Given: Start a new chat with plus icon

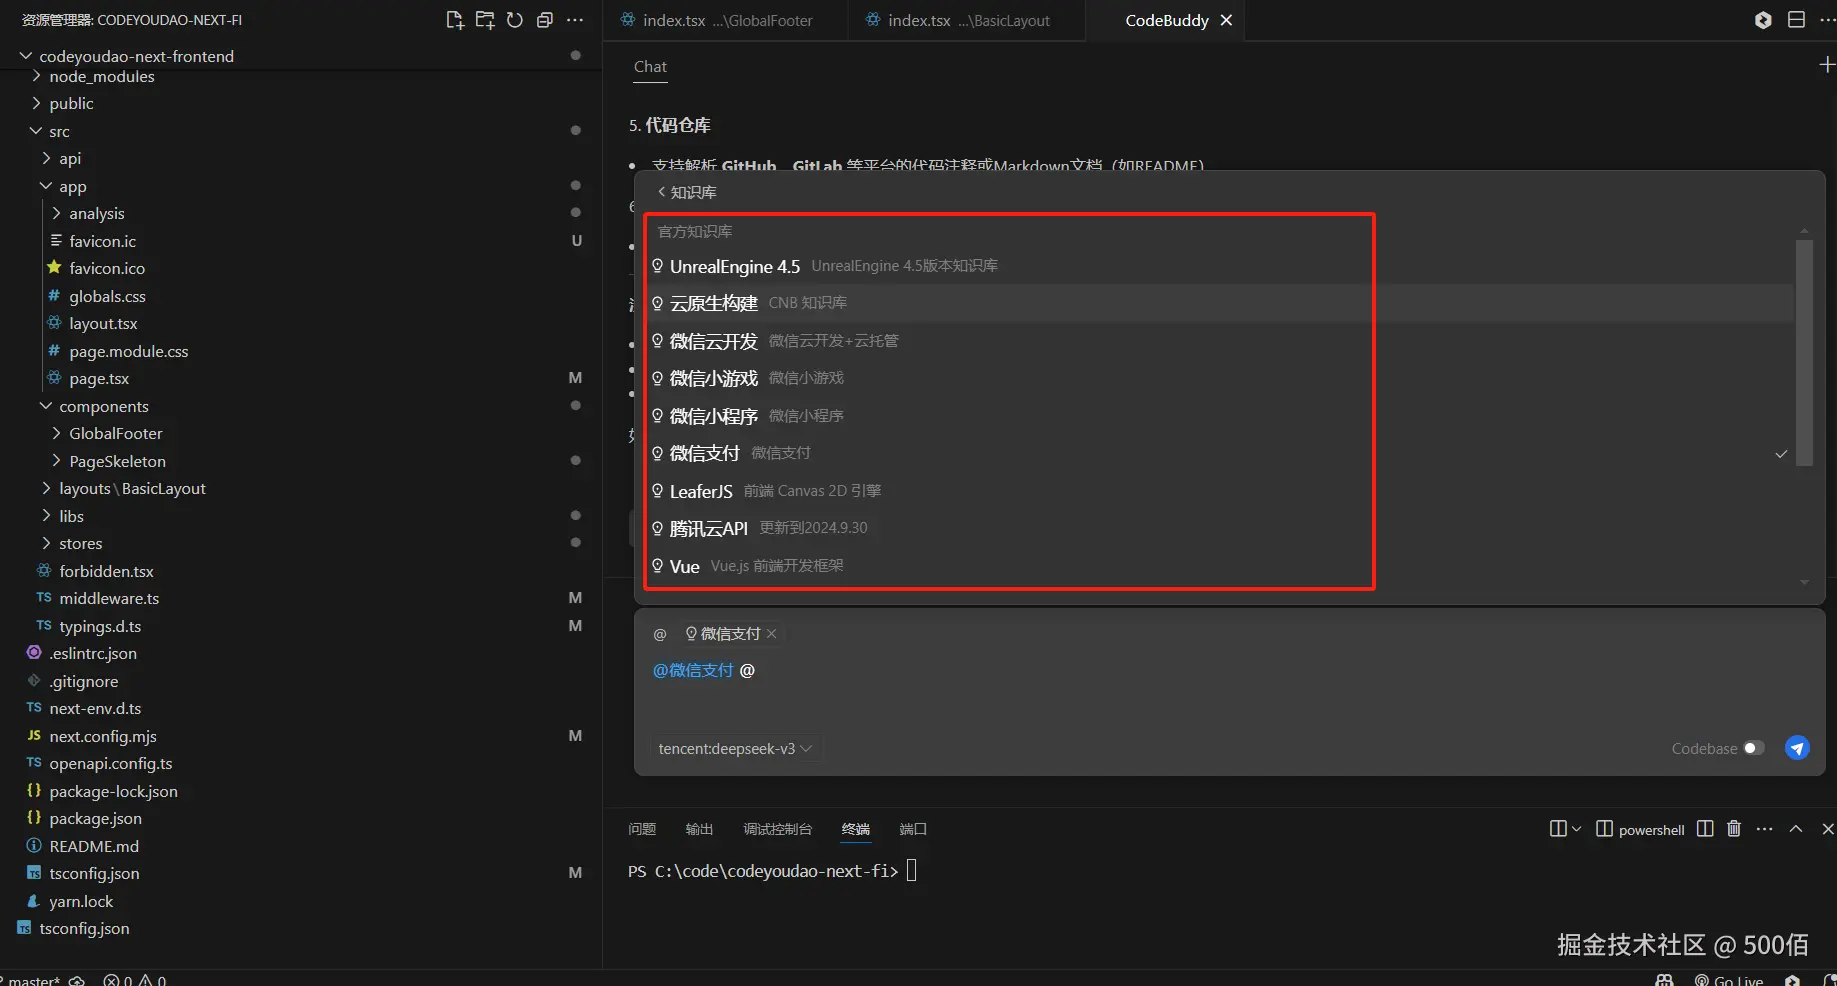Looking at the screenshot, I should [1826, 65].
